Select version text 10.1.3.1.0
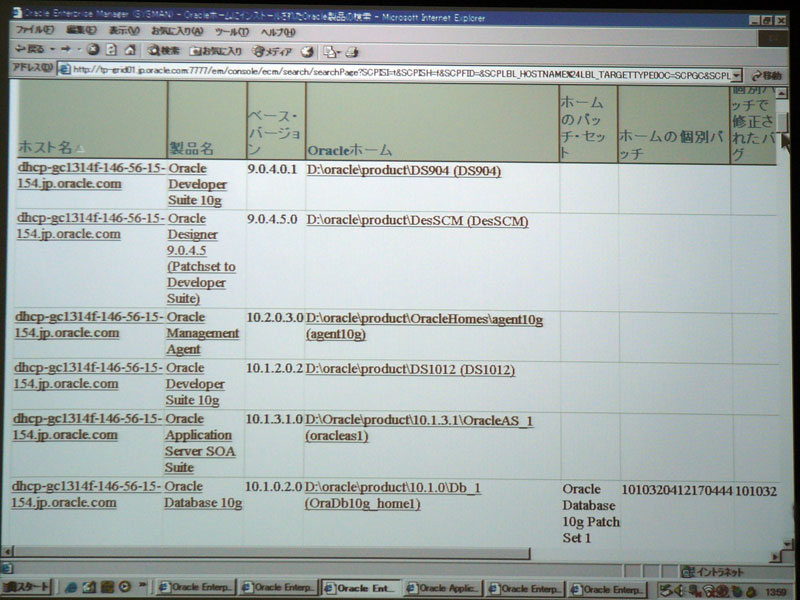 click(274, 419)
